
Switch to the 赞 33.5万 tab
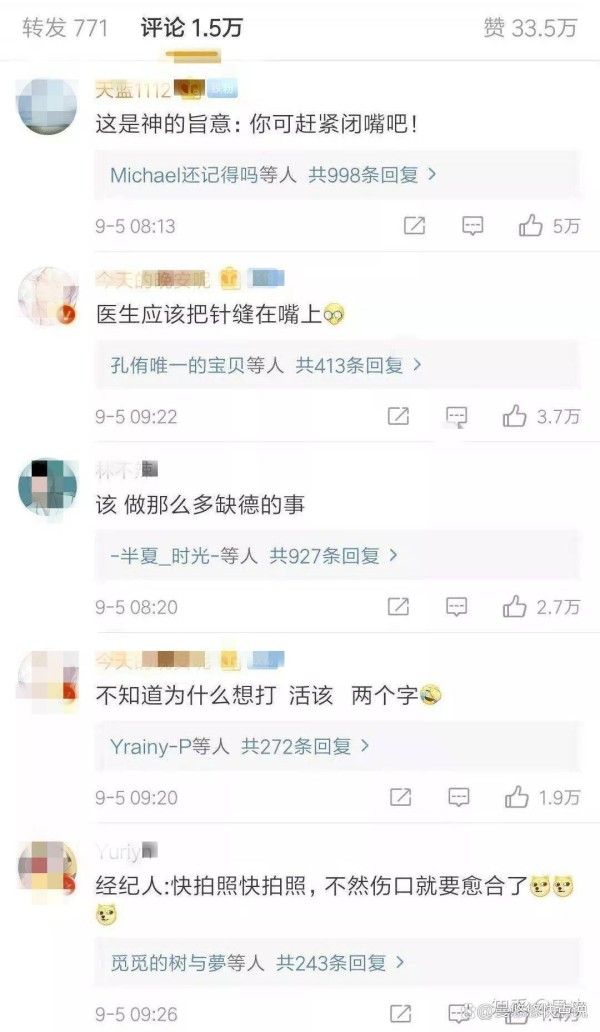[x=530, y=28]
